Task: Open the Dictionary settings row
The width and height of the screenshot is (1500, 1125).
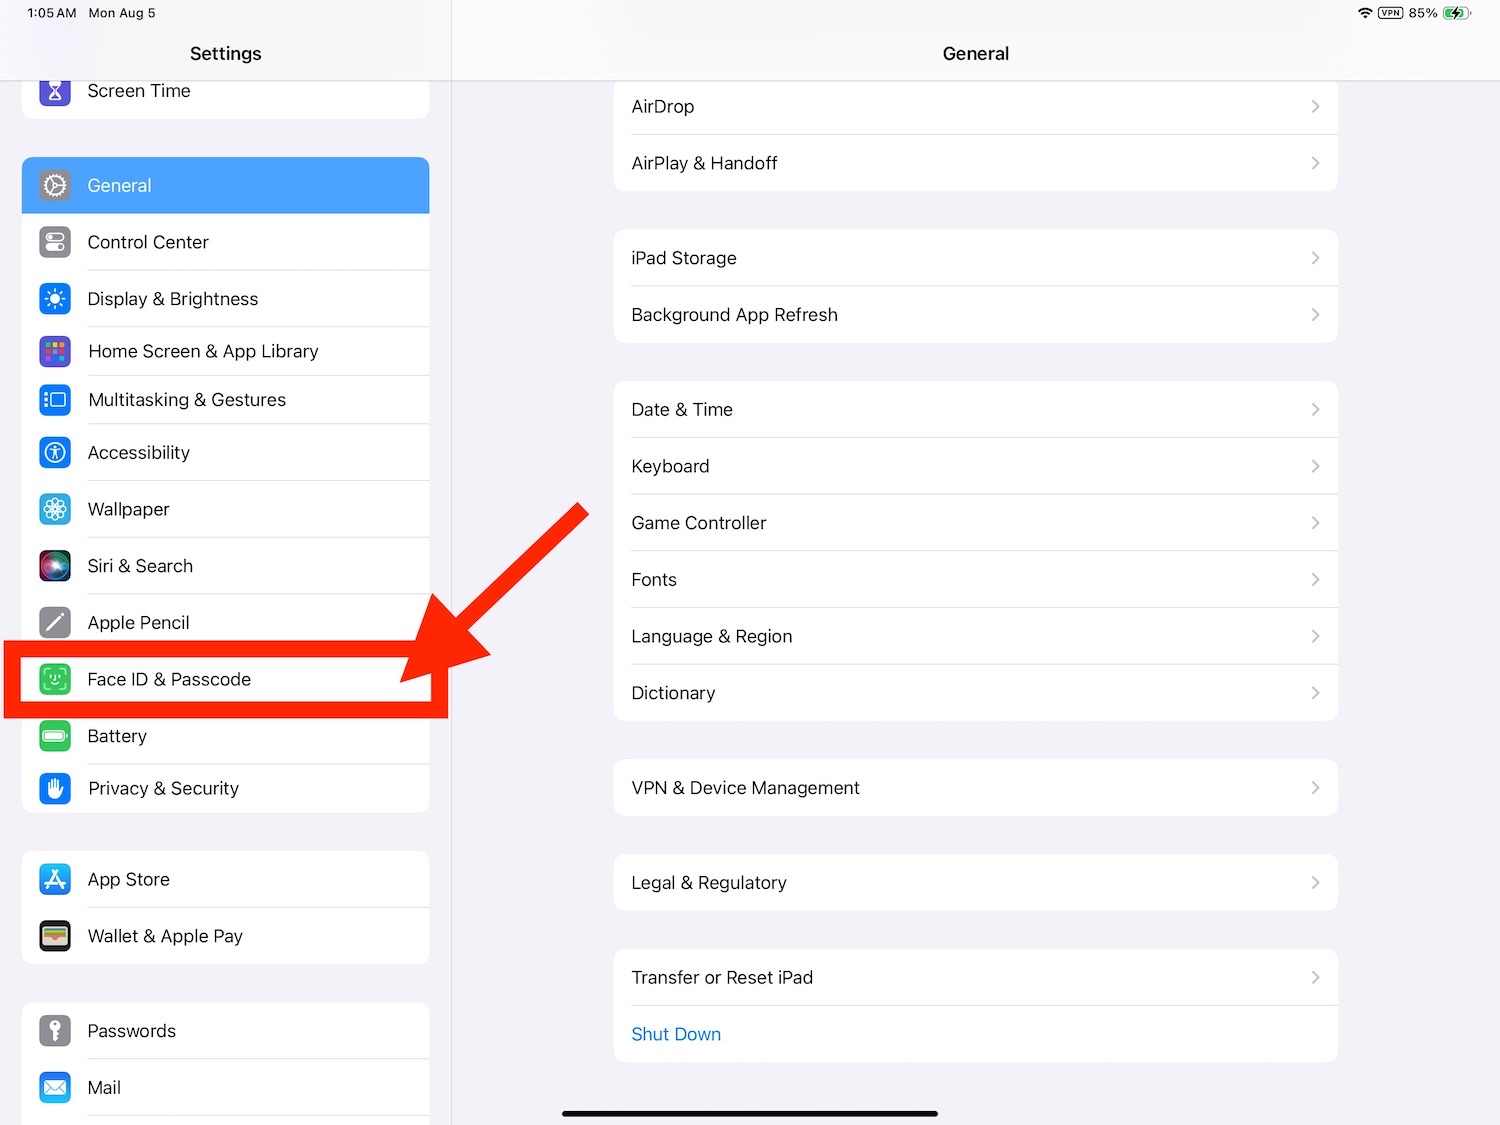Action: pos(975,693)
